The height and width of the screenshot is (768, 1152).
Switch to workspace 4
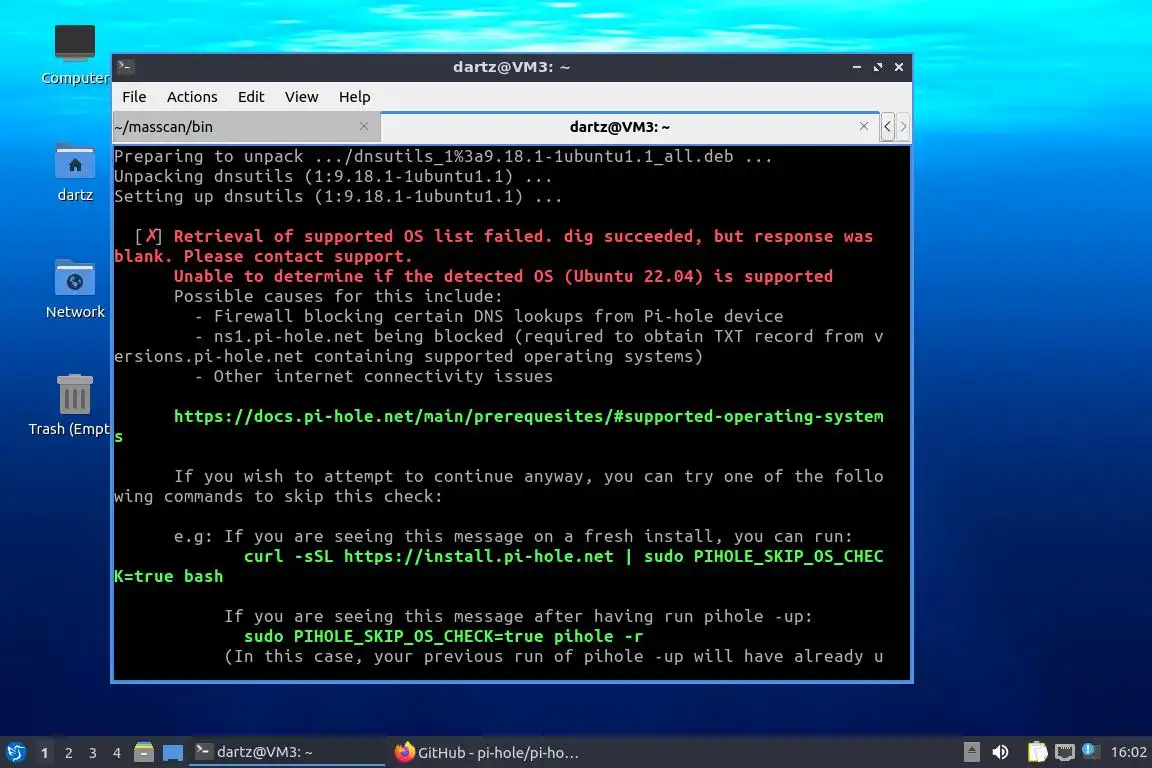(117, 753)
